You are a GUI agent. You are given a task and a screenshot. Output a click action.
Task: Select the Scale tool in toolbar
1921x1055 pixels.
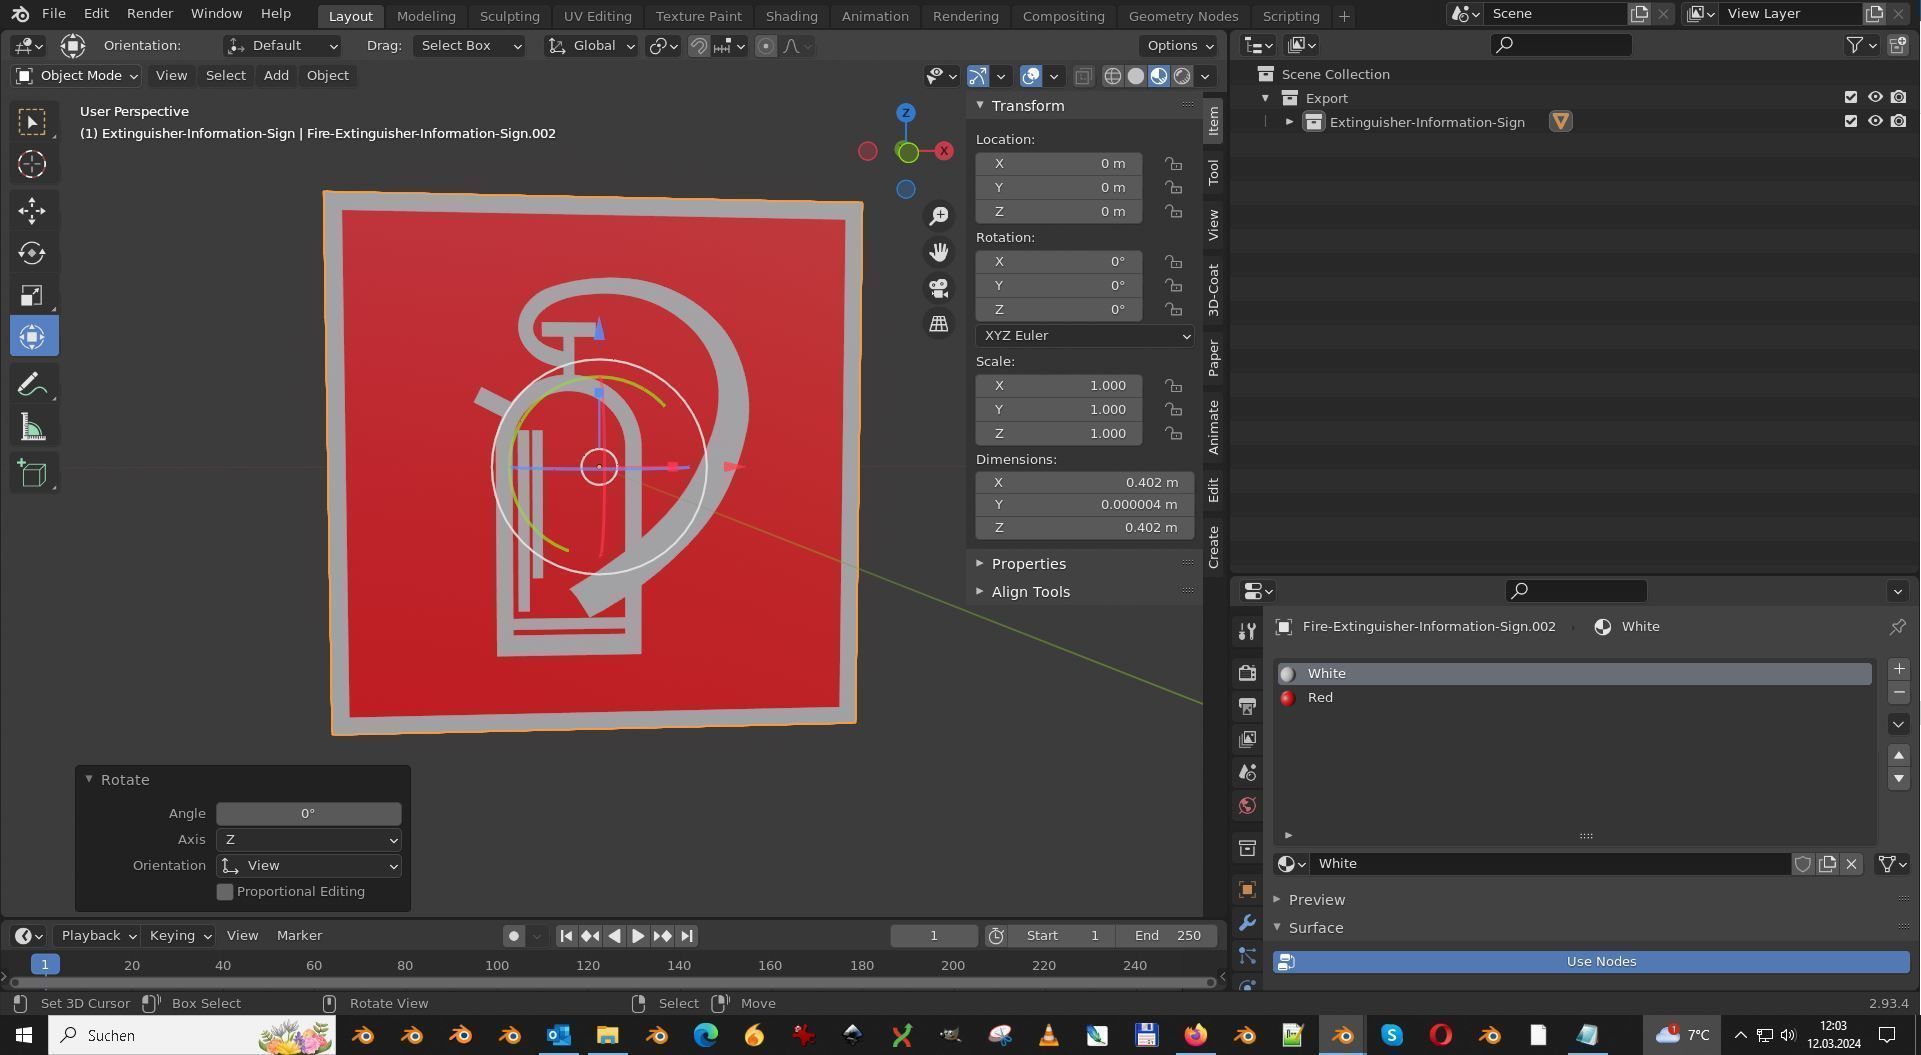(32, 295)
